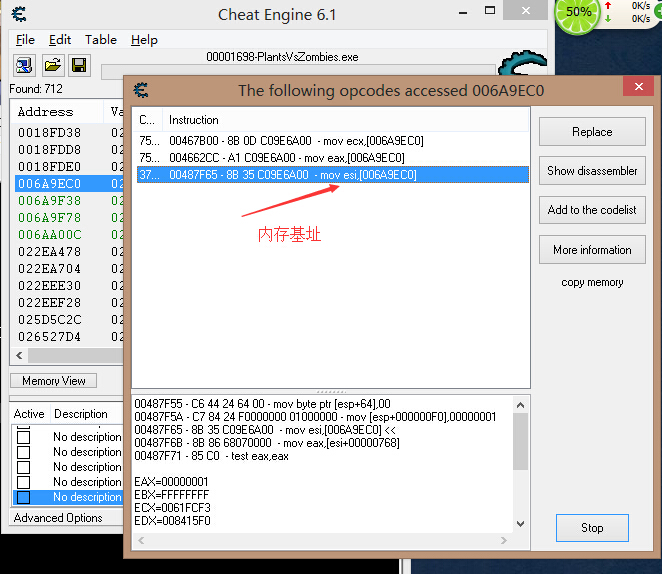This screenshot has height=574, width=662.
Task: Click Add to the codelist button
Action: pyautogui.click(x=592, y=210)
